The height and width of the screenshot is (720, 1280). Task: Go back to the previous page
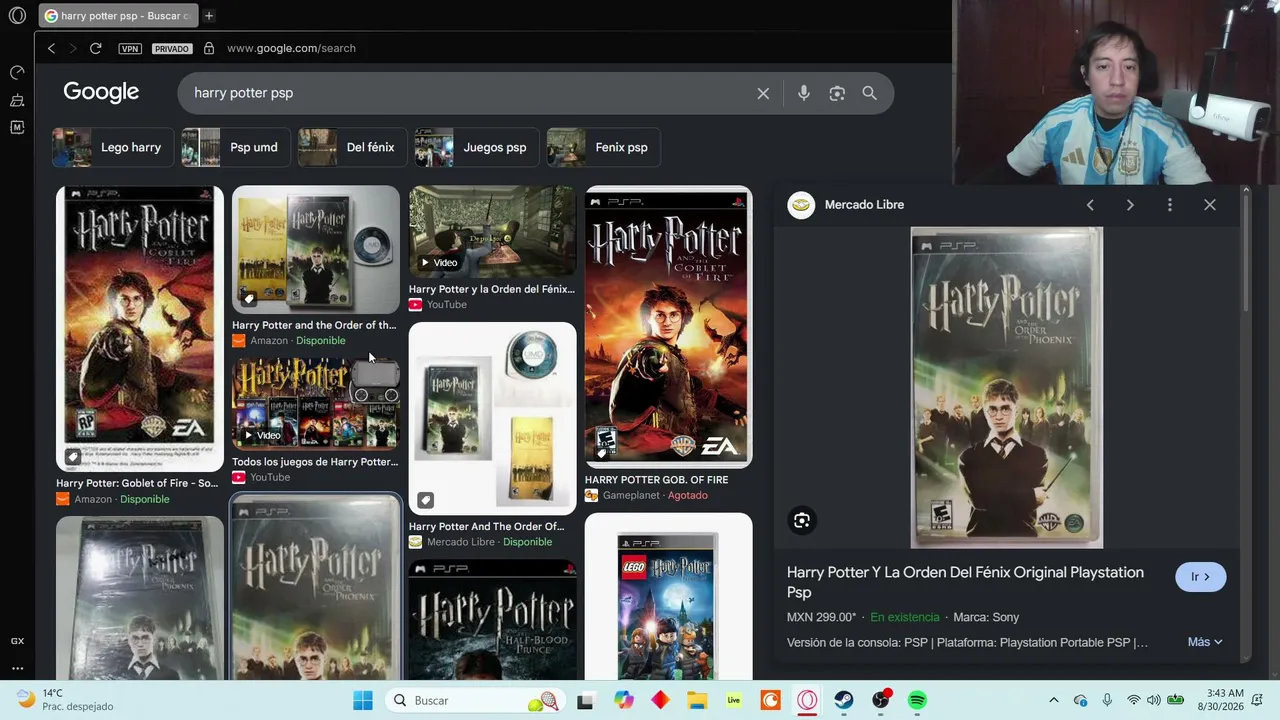[51, 48]
